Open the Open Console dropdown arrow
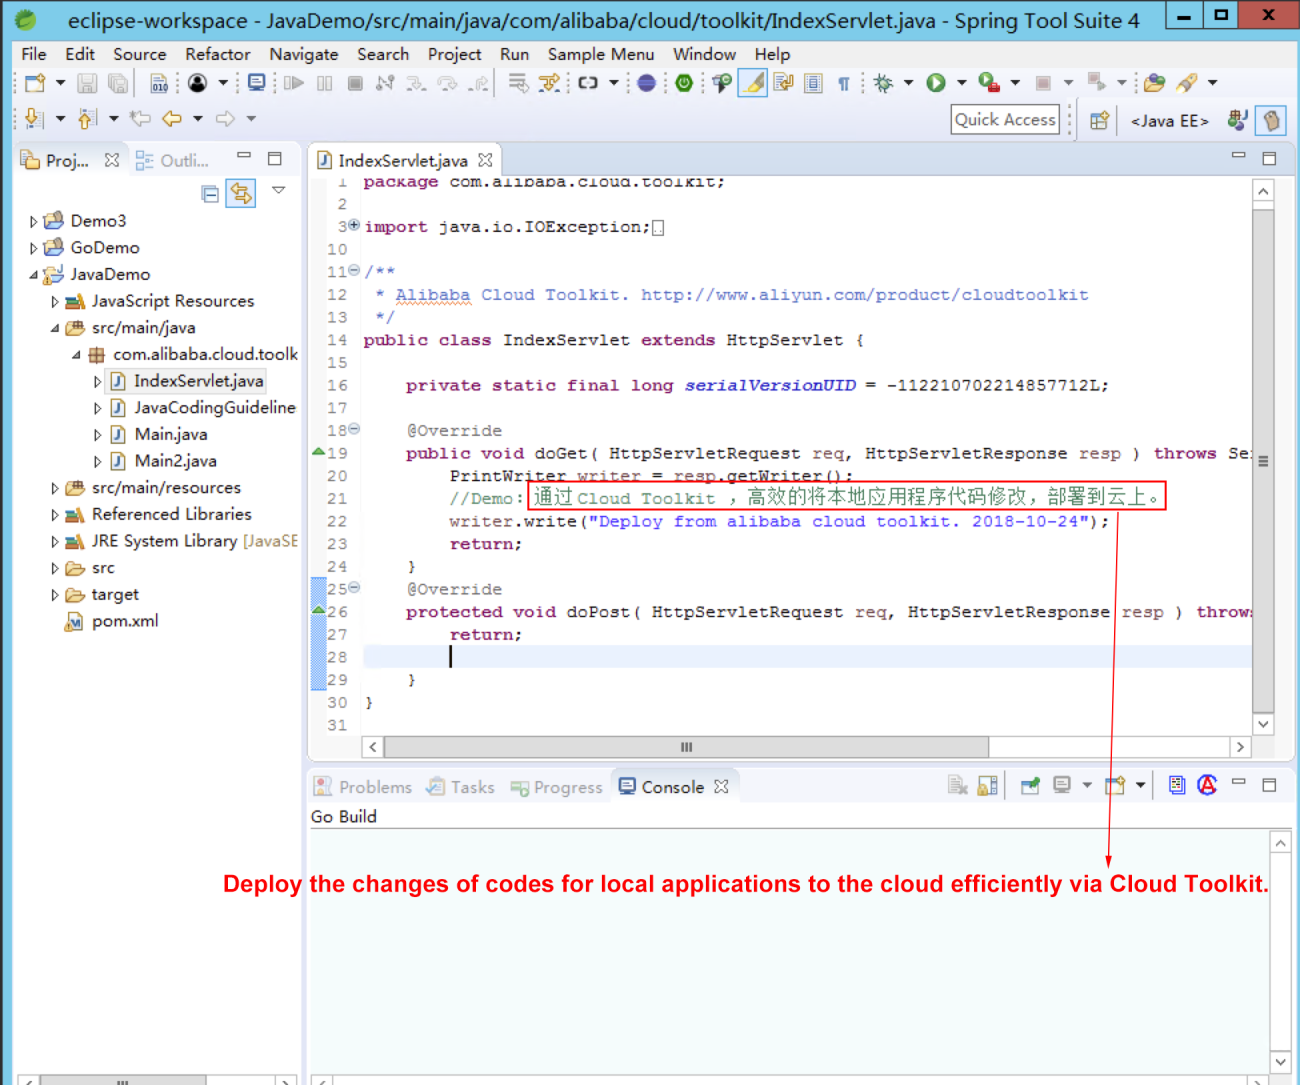Image resolution: width=1300 pixels, height=1085 pixels. tap(1140, 786)
